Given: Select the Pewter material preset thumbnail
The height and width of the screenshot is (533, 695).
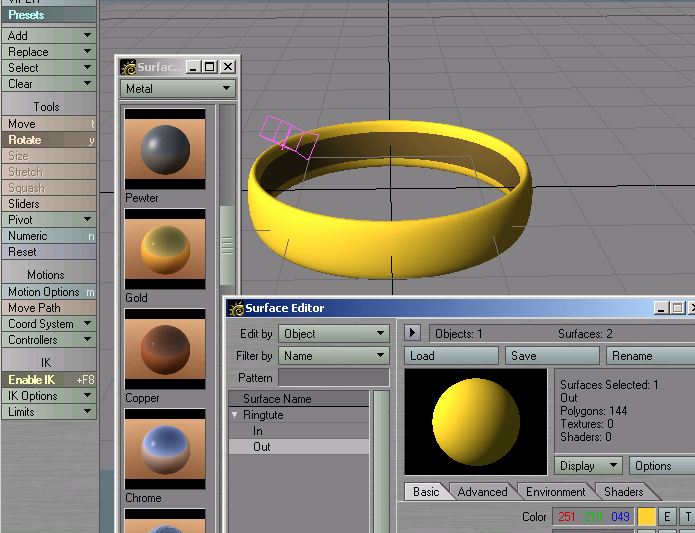Looking at the screenshot, I should 165,150.
